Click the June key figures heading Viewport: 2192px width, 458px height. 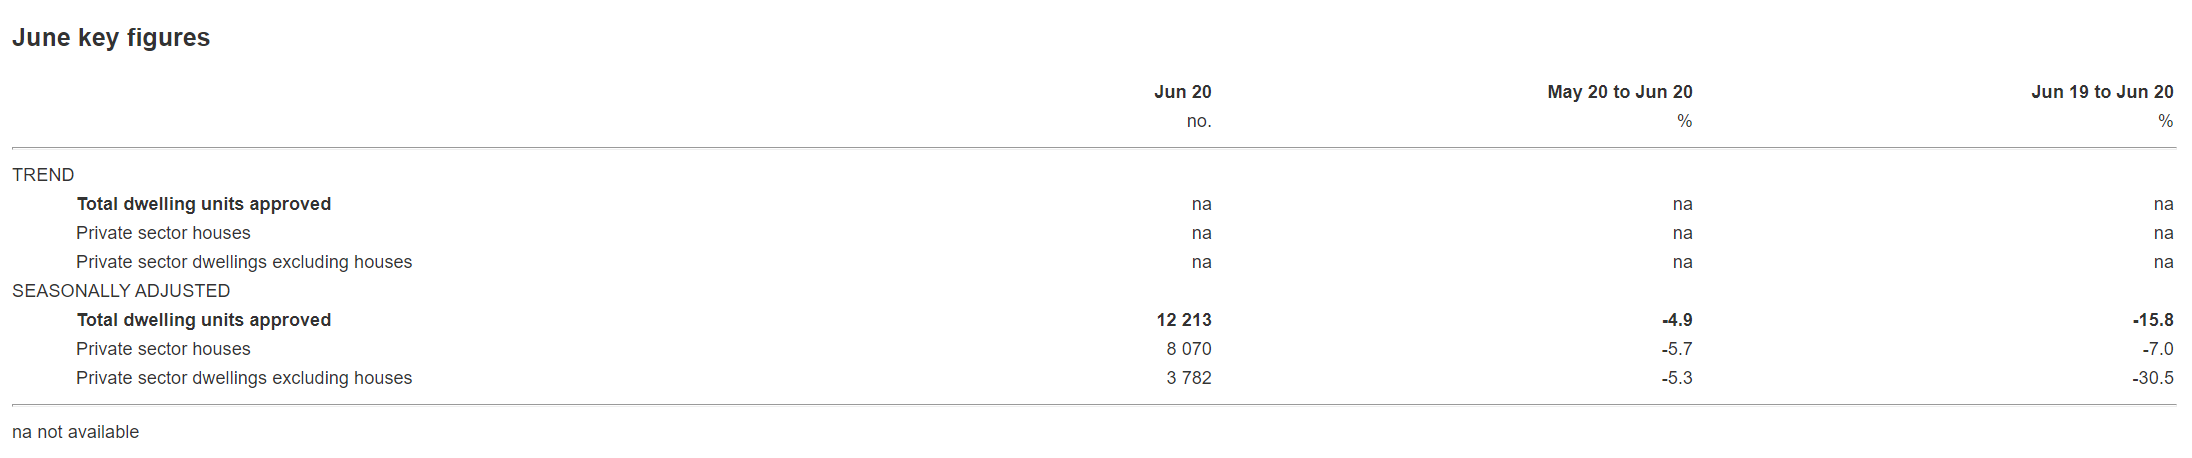110,38
